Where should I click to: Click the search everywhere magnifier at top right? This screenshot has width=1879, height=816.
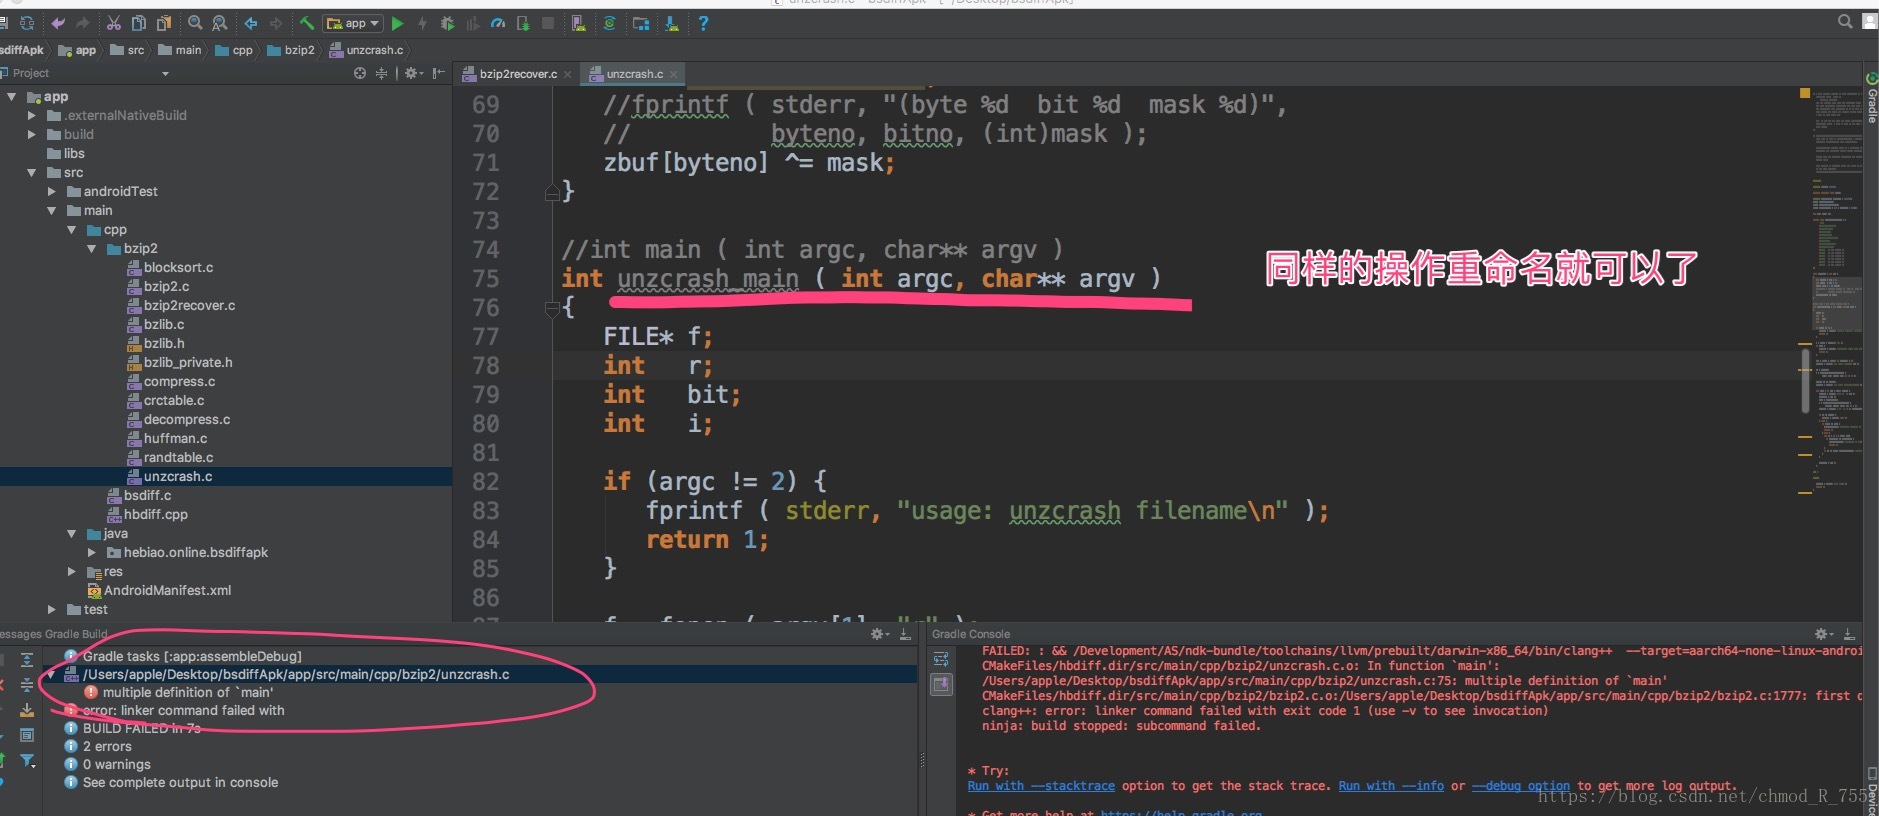click(1845, 21)
